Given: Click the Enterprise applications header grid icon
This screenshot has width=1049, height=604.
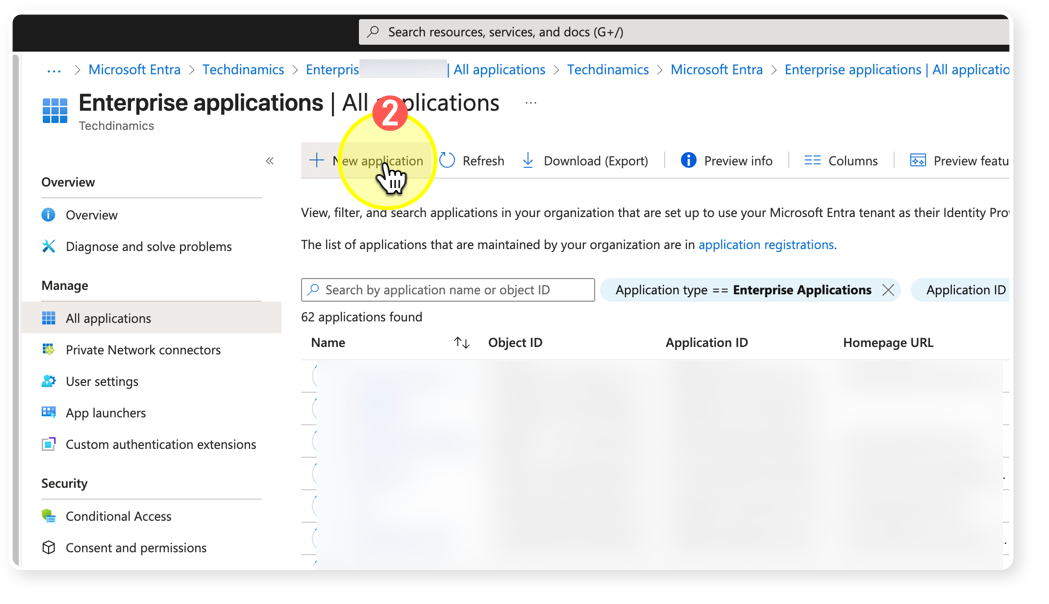Looking at the screenshot, I should pyautogui.click(x=55, y=110).
